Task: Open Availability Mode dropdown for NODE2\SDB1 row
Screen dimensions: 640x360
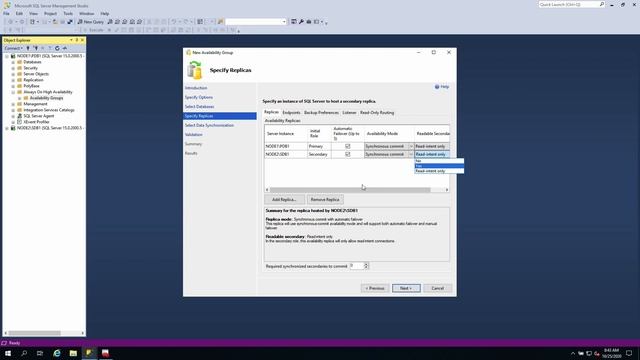Action: [411, 154]
